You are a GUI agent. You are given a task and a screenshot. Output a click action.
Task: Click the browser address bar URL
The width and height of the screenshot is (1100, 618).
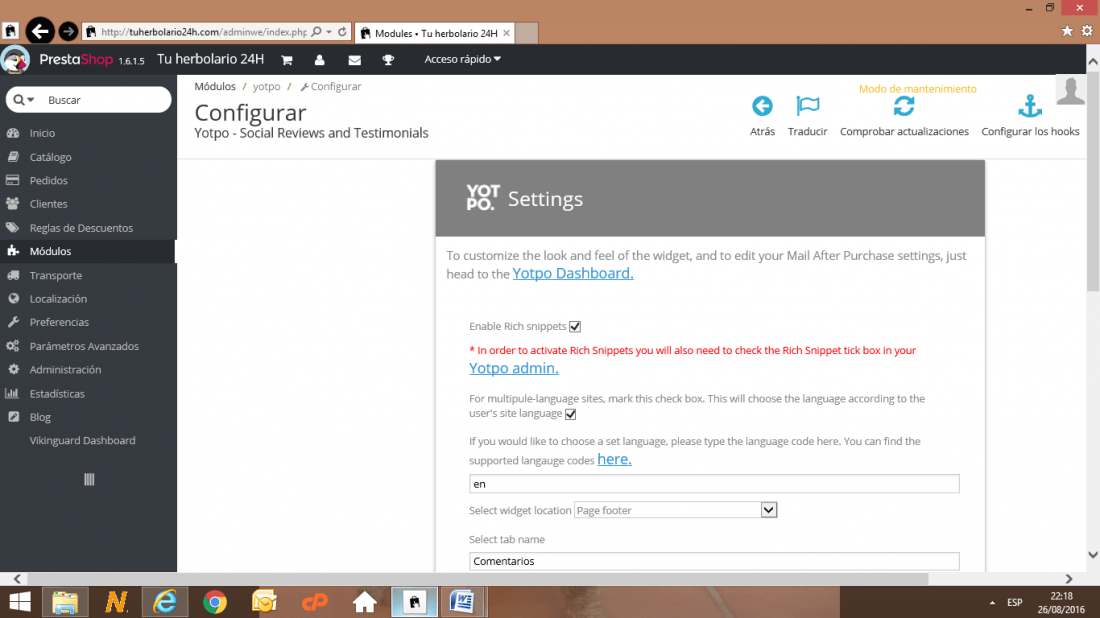(x=203, y=32)
